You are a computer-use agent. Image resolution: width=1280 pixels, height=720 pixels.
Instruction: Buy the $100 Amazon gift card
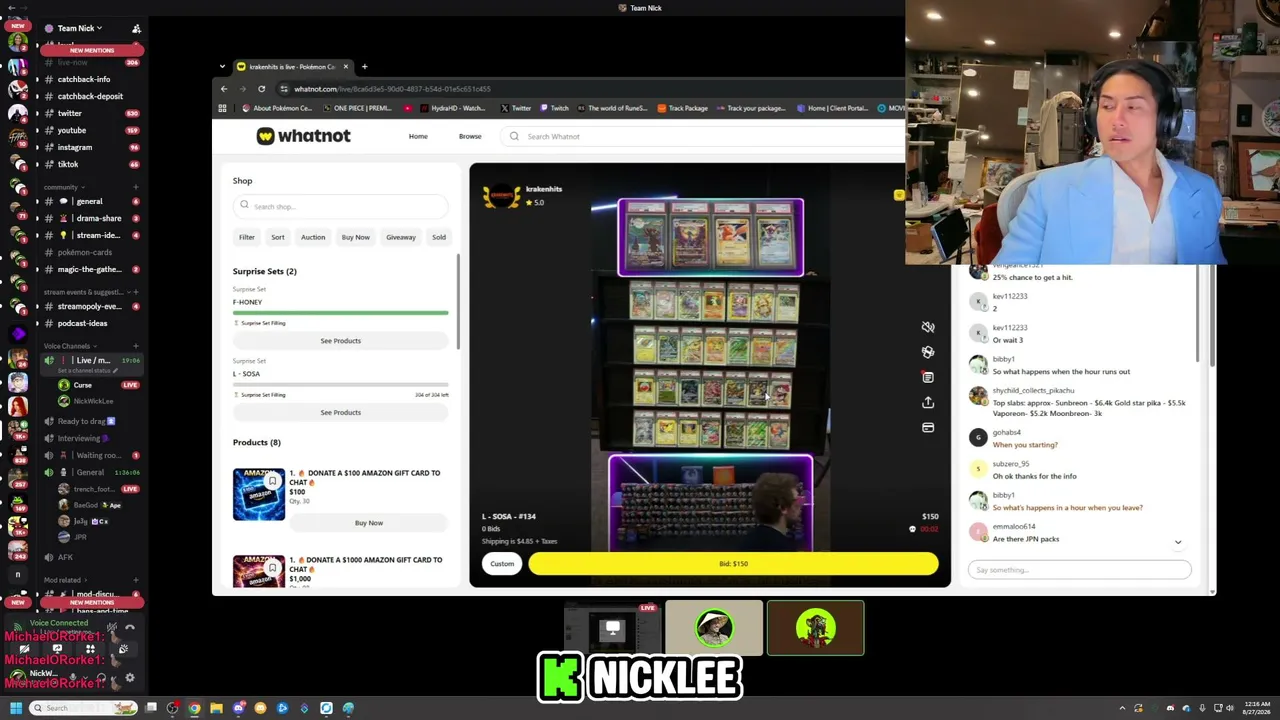[369, 523]
